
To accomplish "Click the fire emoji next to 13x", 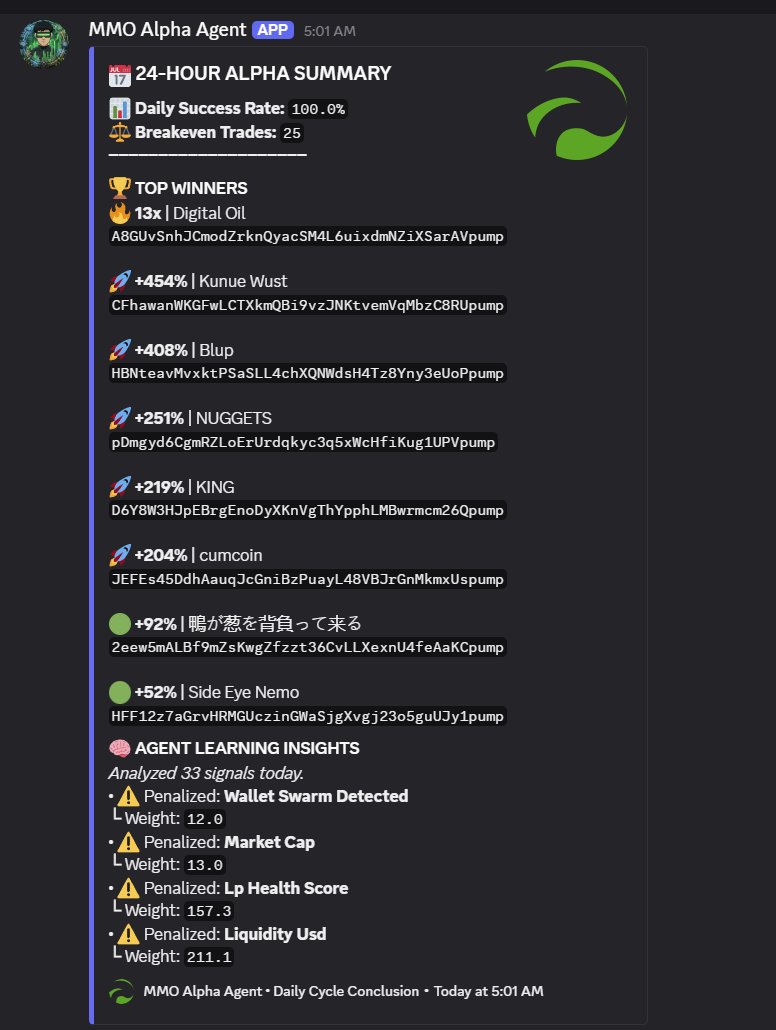I will [x=120, y=213].
